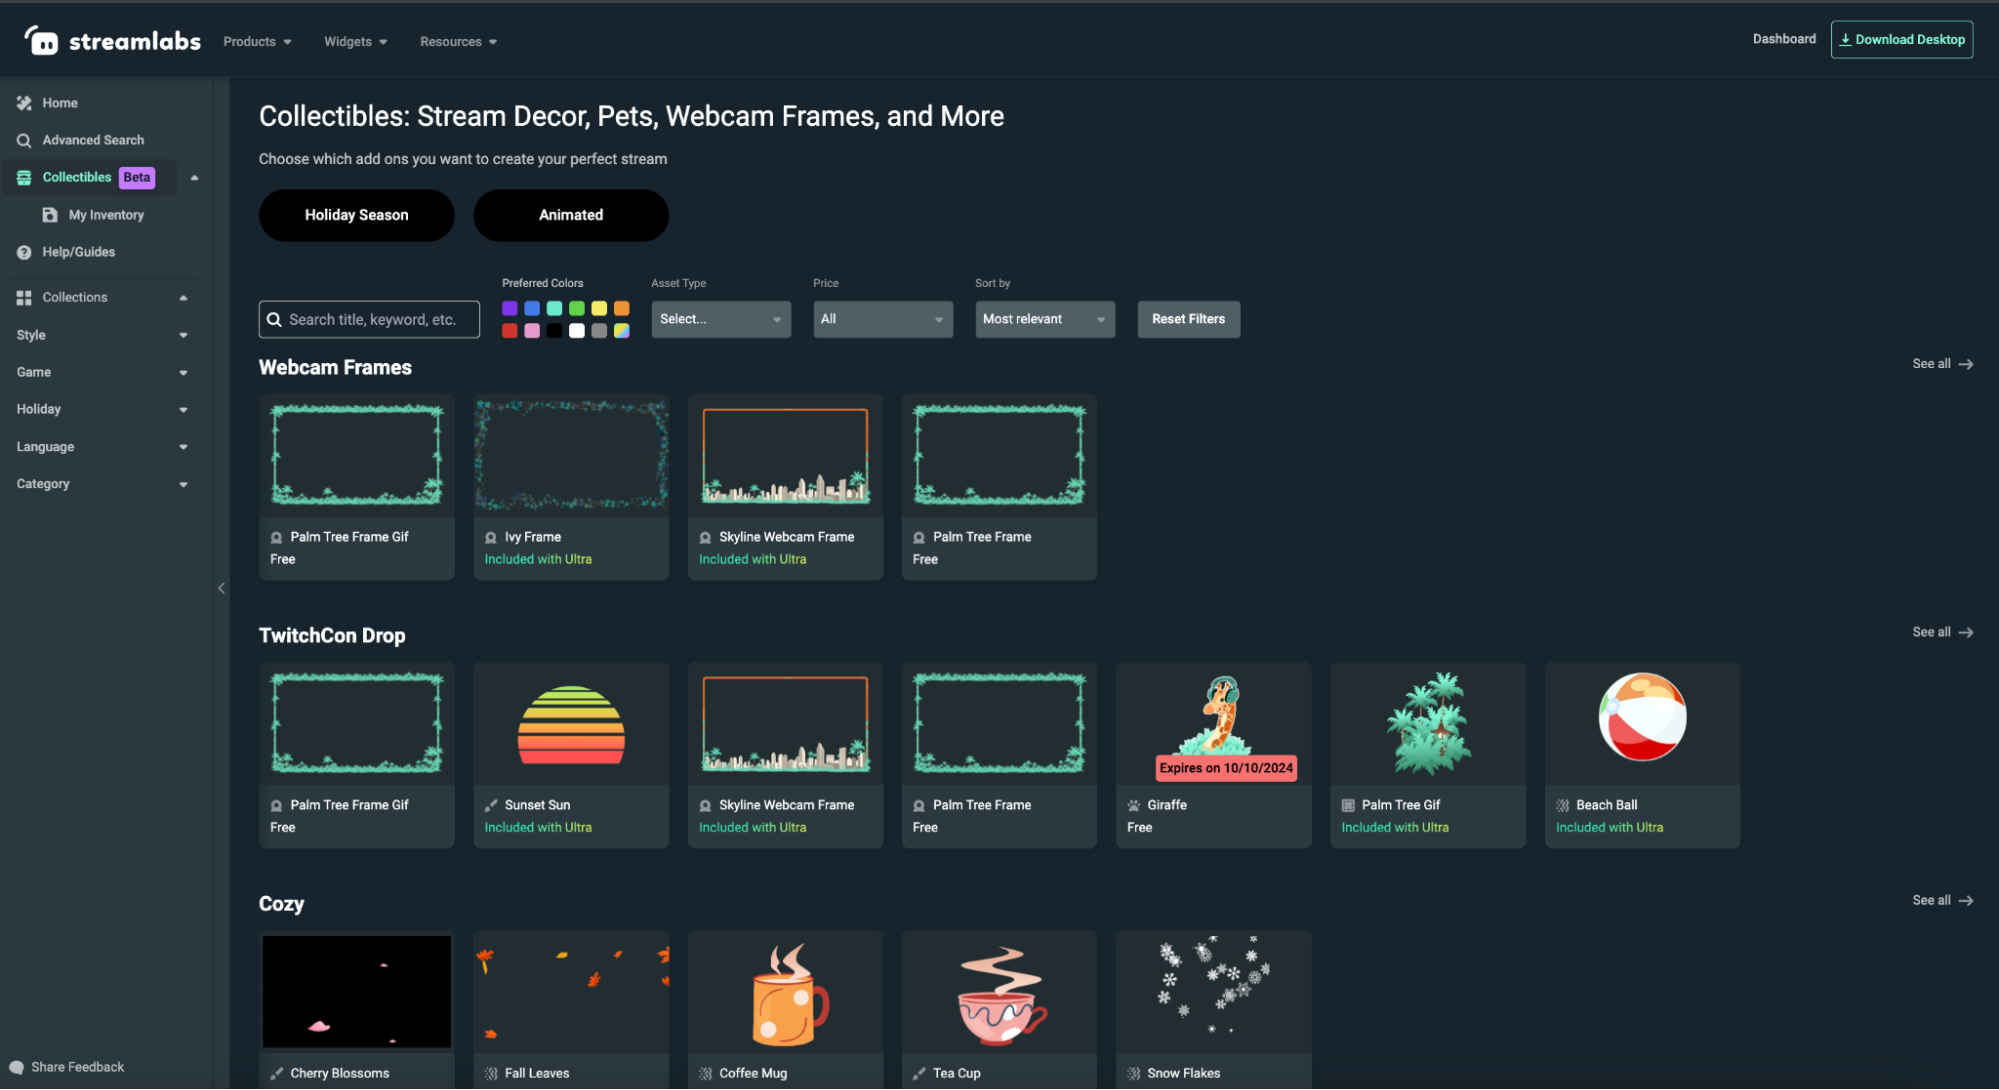Click the search magnifier inside the search field

[x=275, y=318]
